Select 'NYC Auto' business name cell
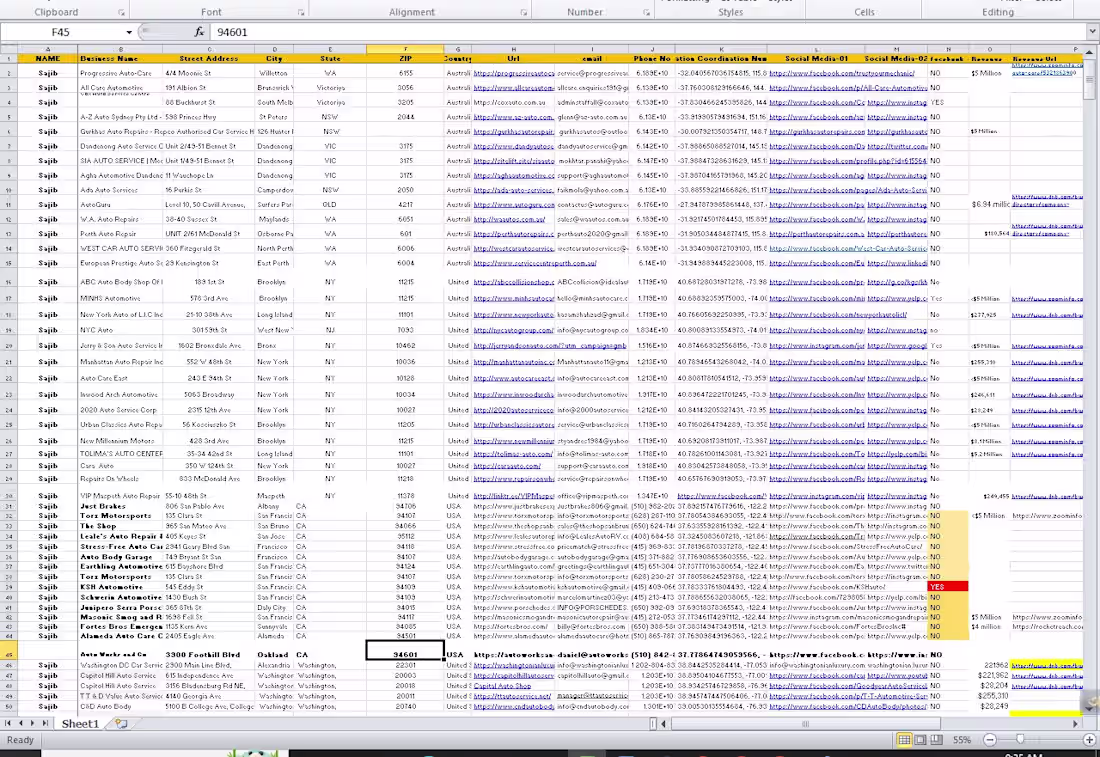 (x=120, y=330)
